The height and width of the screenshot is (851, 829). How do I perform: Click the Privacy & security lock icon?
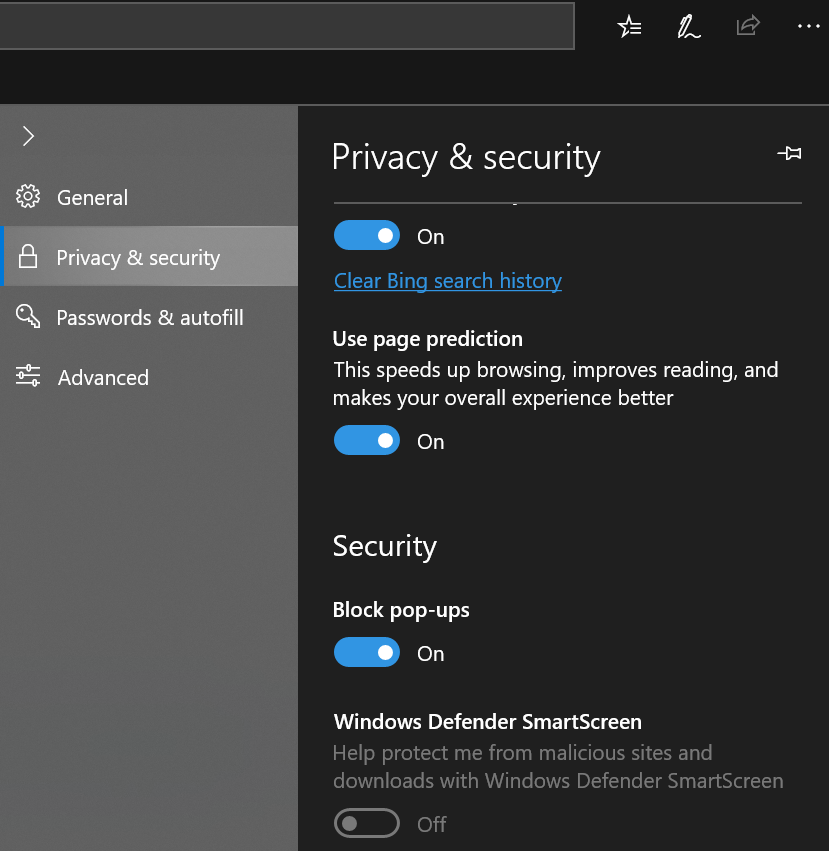click(x=27, y=257)
